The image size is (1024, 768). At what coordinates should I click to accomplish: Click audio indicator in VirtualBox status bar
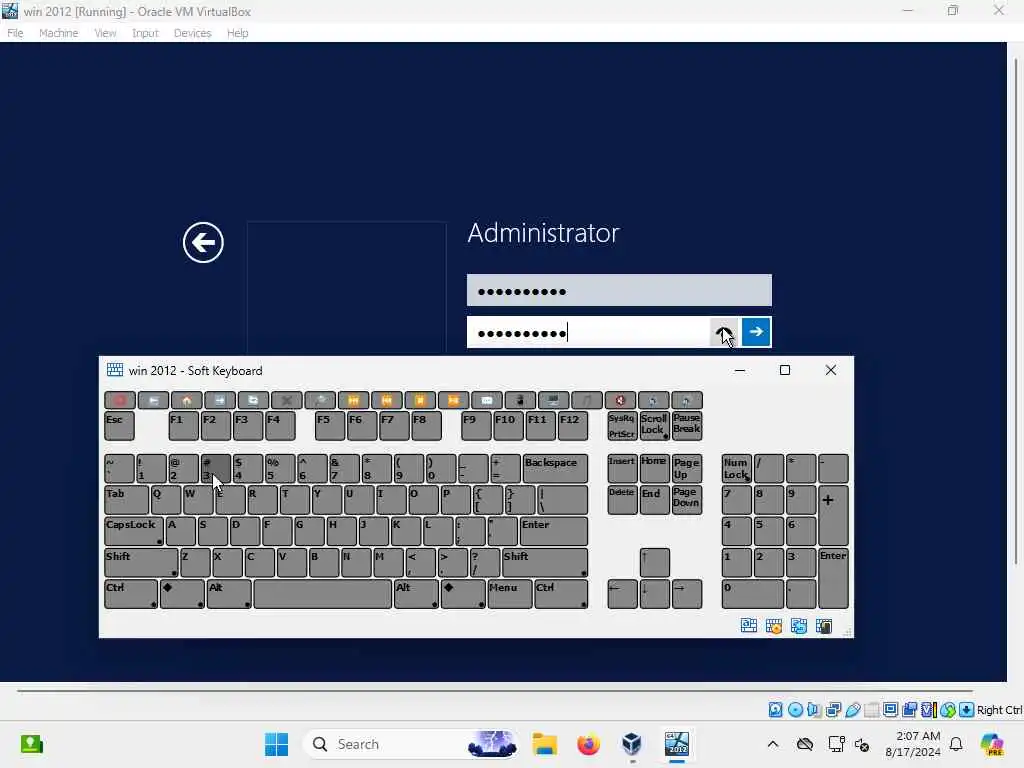pyautogui.click(x=814, y=710)
